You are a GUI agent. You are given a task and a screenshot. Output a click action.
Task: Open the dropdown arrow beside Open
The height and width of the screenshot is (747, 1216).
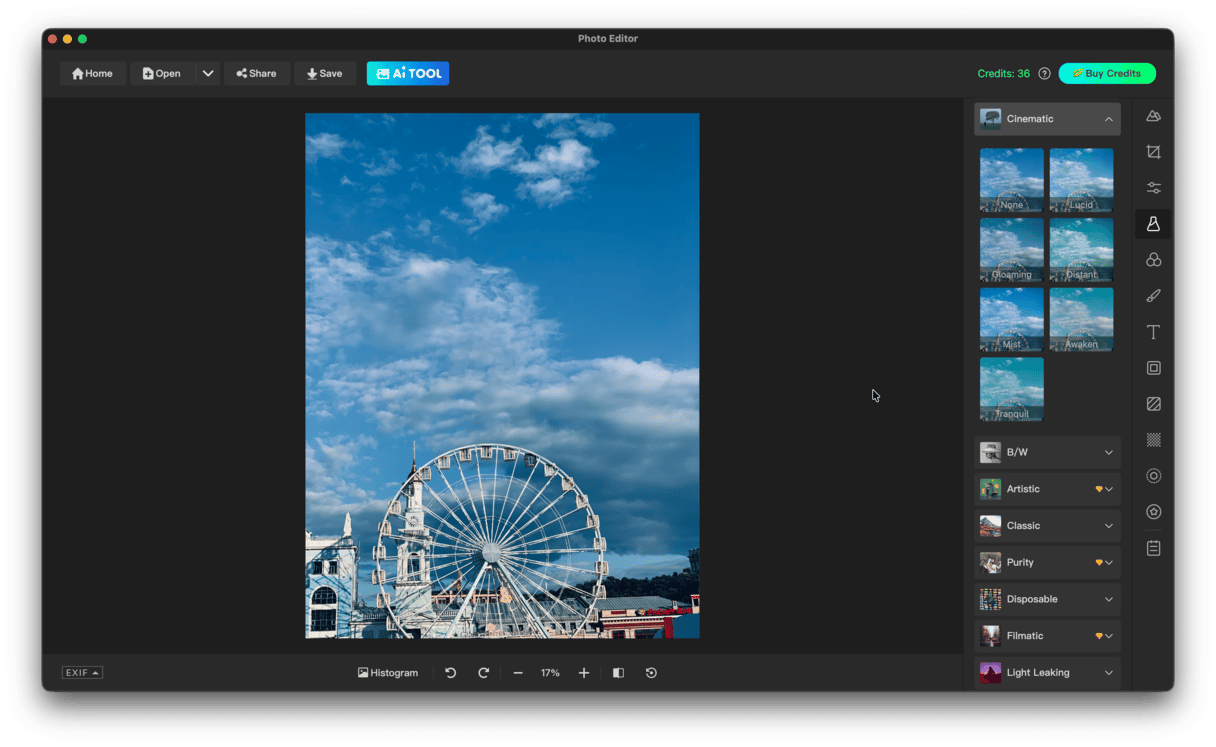click(207, 74)
